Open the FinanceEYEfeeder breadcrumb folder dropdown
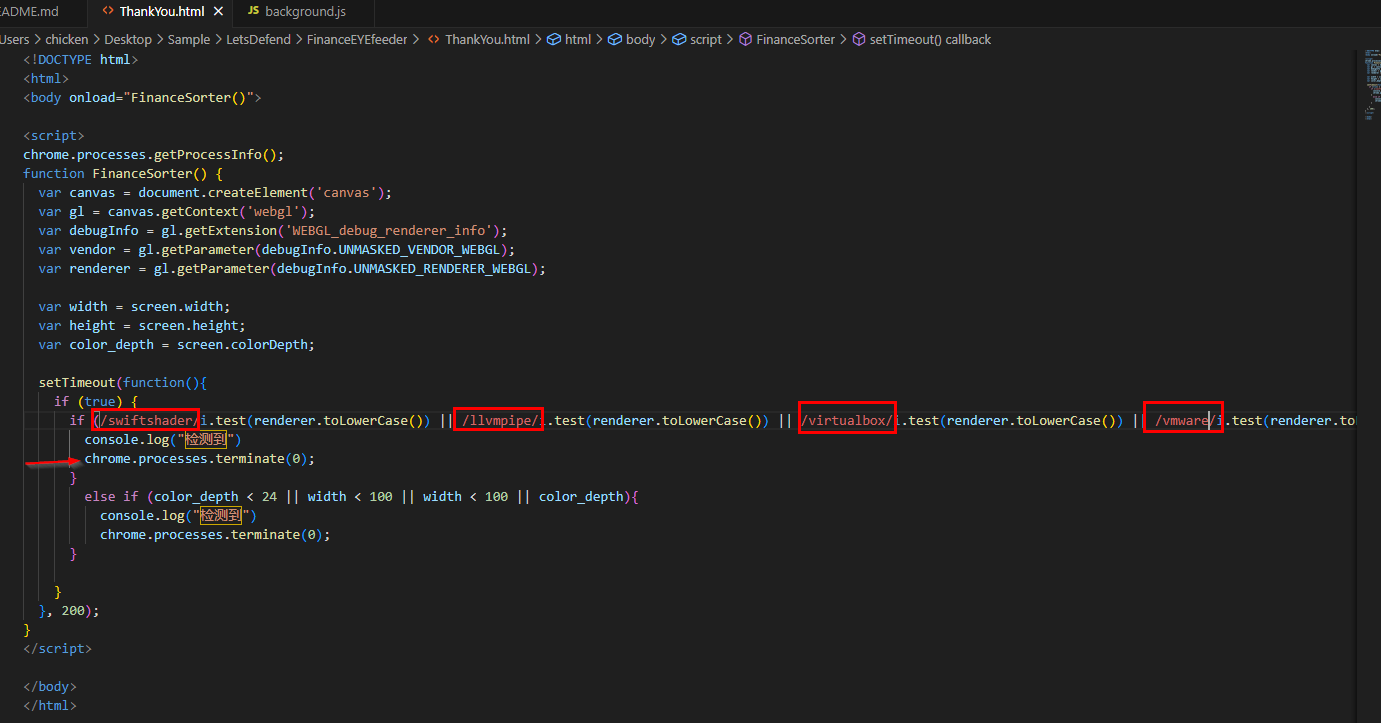This screenshot has height=723, width=1381. (358, 40)
